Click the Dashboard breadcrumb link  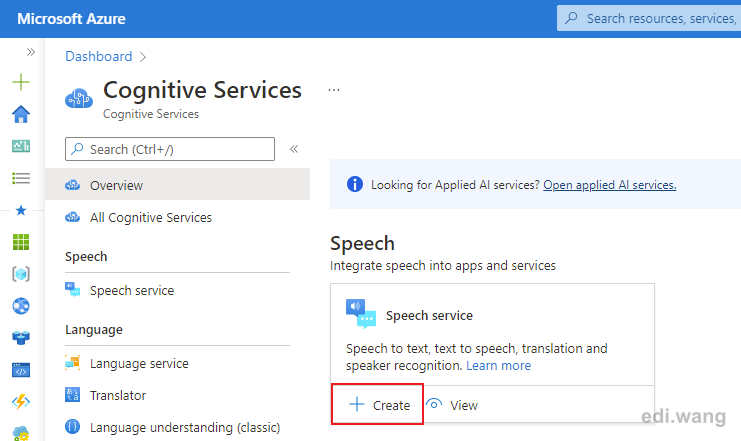pyautogui.click(x=98, y=56)
